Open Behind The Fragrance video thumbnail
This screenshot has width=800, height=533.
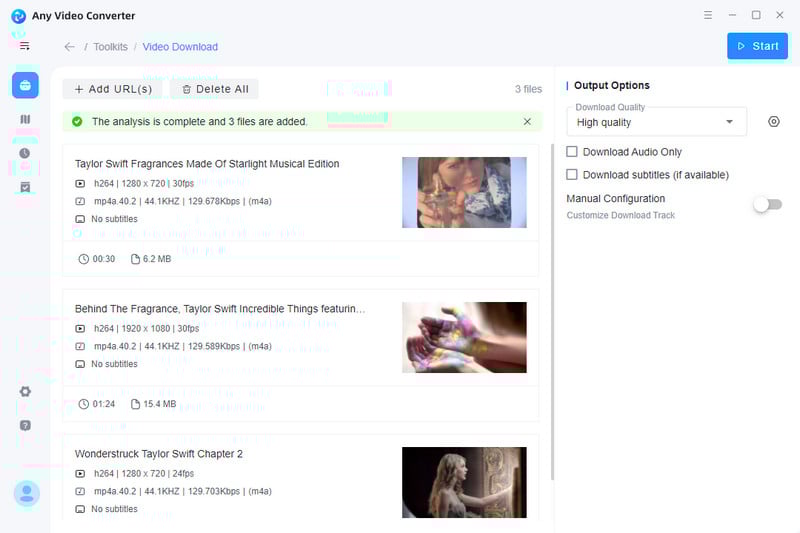click(464, 337)
